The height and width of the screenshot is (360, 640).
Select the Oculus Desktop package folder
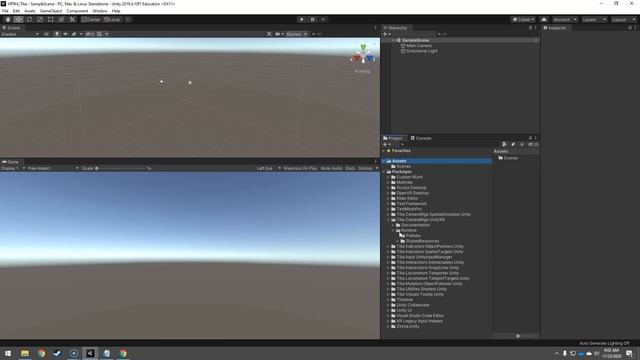click(411, 188)
